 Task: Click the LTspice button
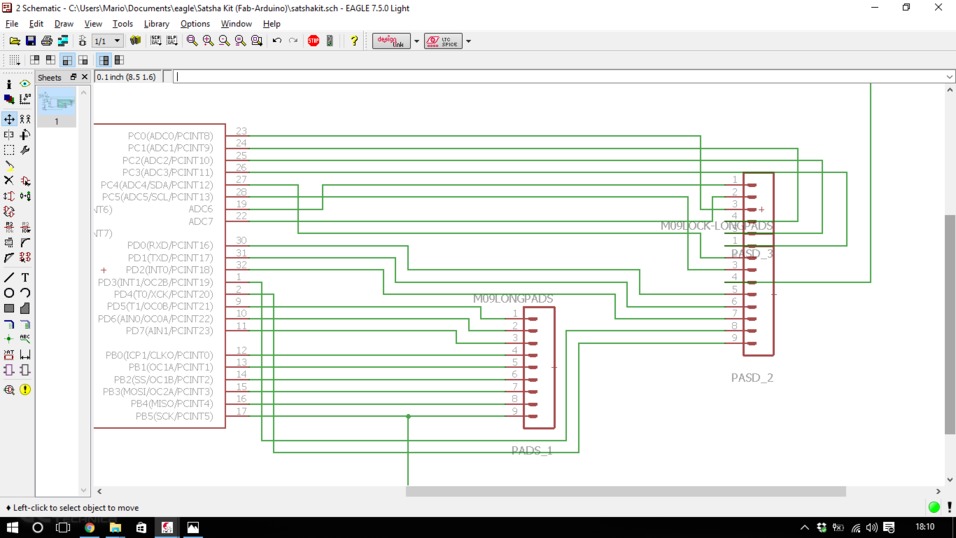click(443, 41)
